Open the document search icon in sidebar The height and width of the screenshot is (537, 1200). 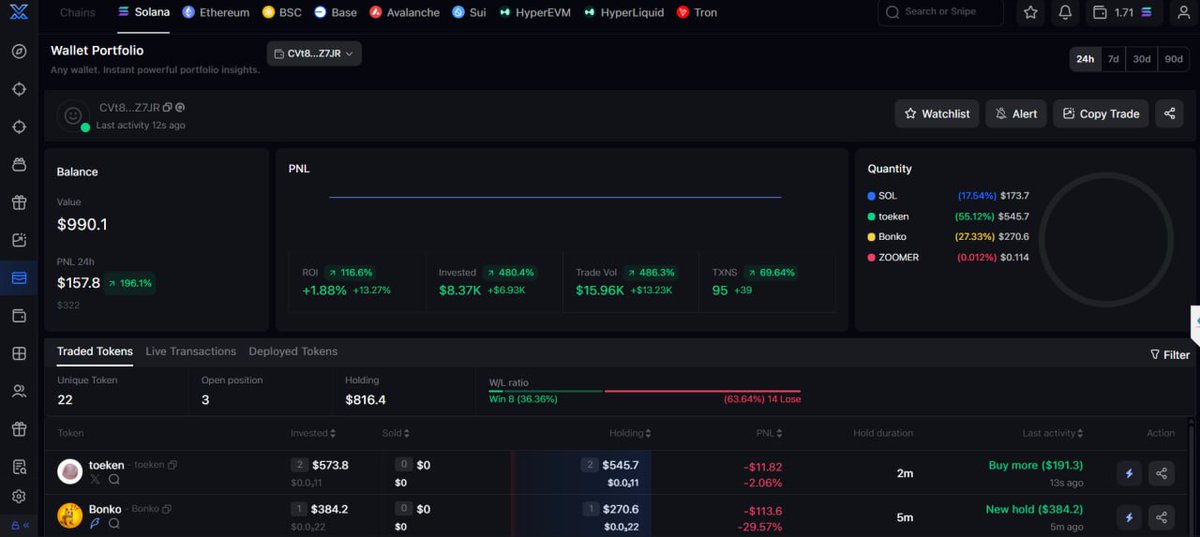click(19, 467)
